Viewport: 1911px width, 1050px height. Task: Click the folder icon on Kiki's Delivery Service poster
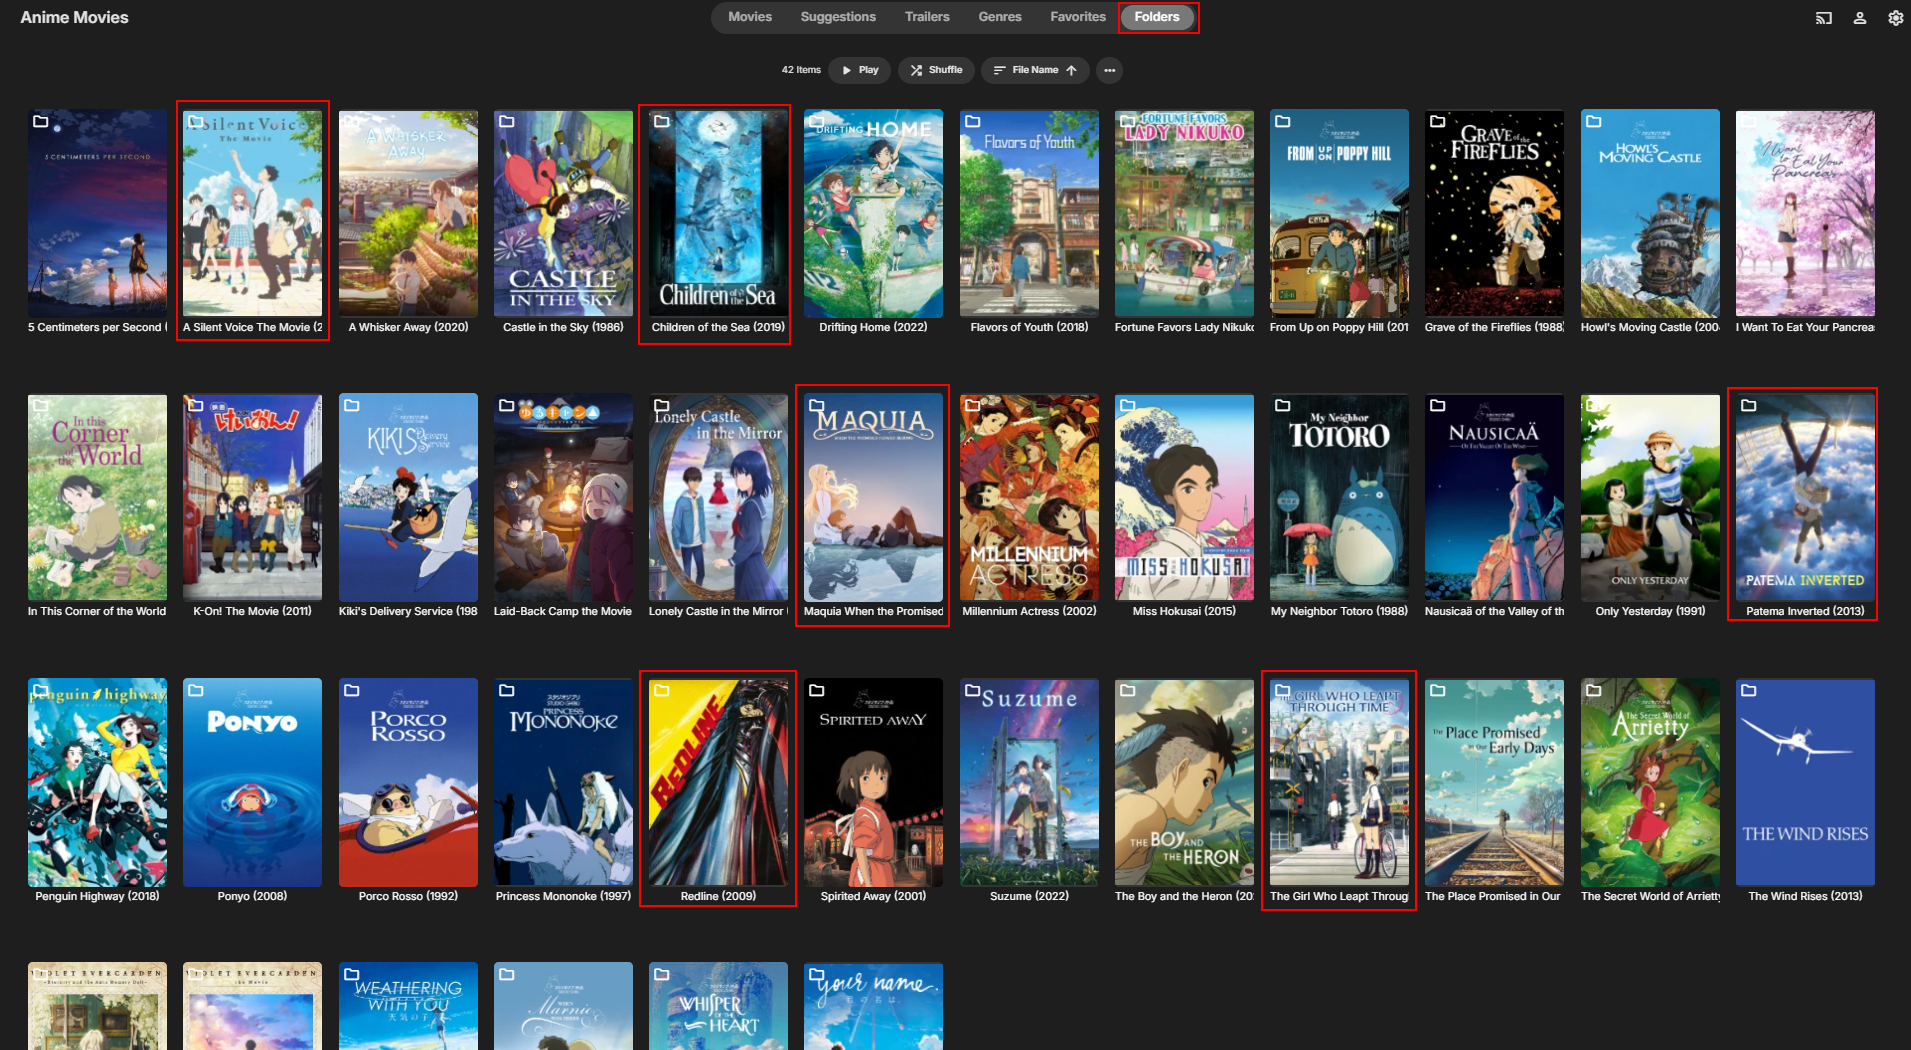click(351, 405)
